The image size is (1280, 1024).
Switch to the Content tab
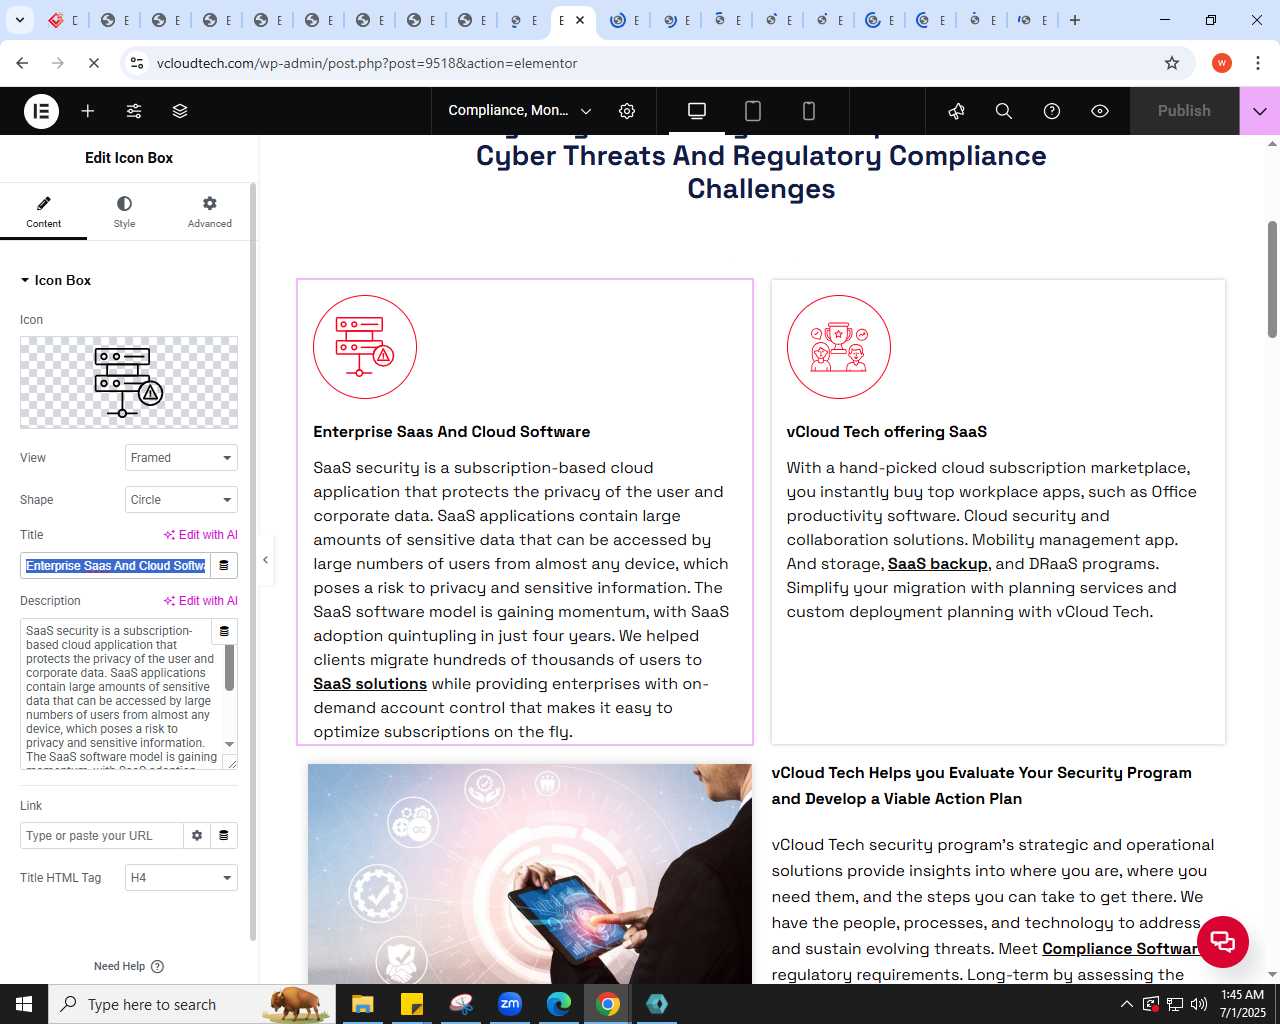click(x=43, y=211)
